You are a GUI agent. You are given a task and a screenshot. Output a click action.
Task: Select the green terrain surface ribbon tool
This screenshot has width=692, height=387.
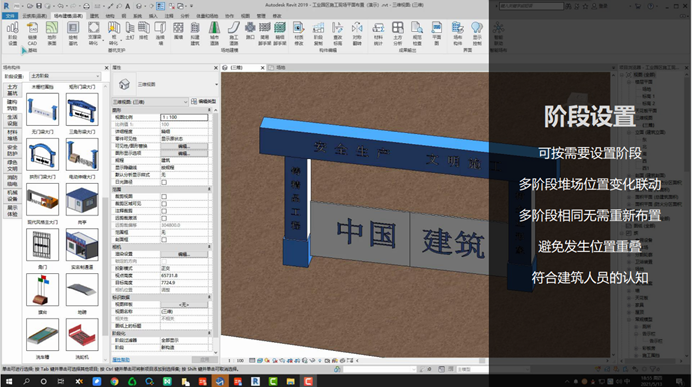click(x=52, y=34)
